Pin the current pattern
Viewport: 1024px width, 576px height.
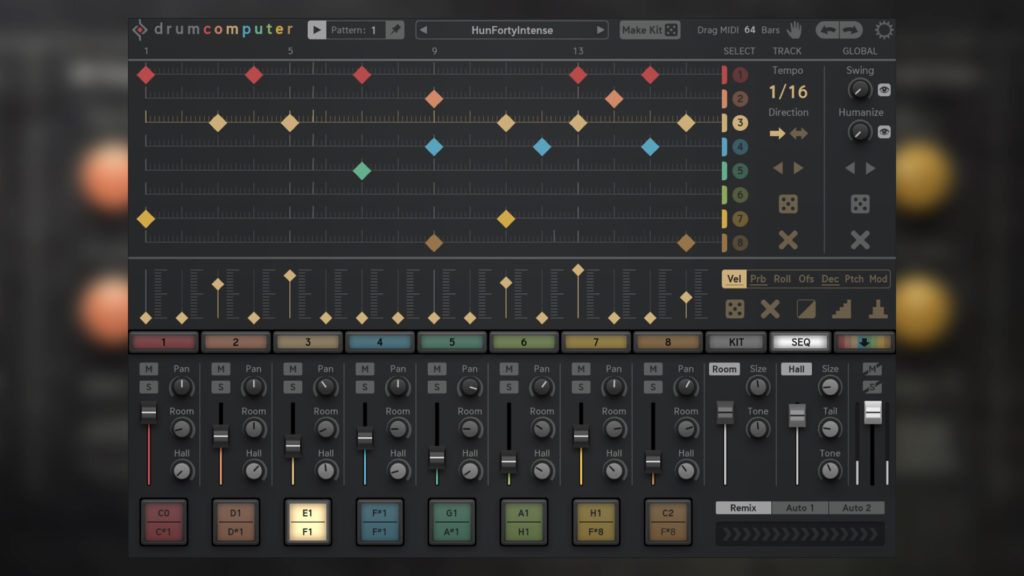[395, 29]
